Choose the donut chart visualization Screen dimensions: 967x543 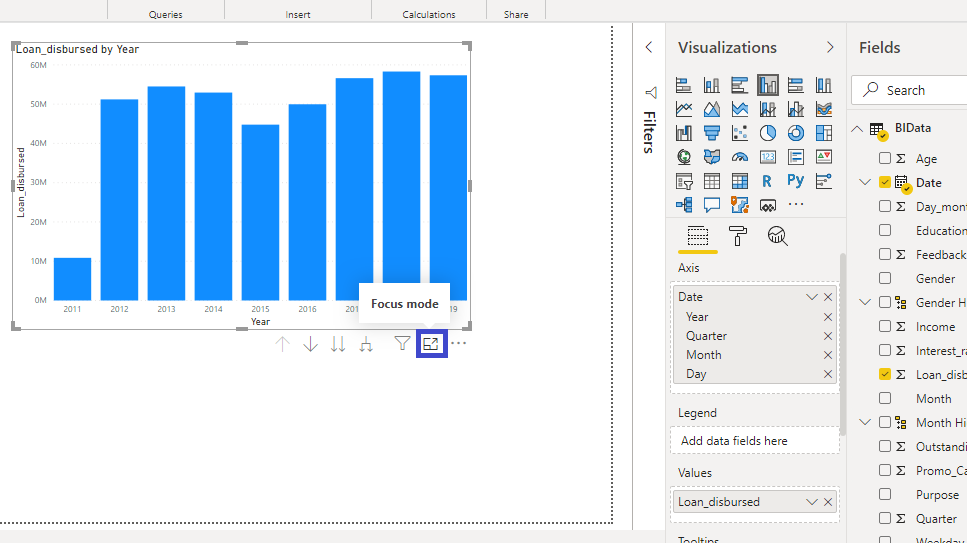pyautogui.click(x=796, y=133)
